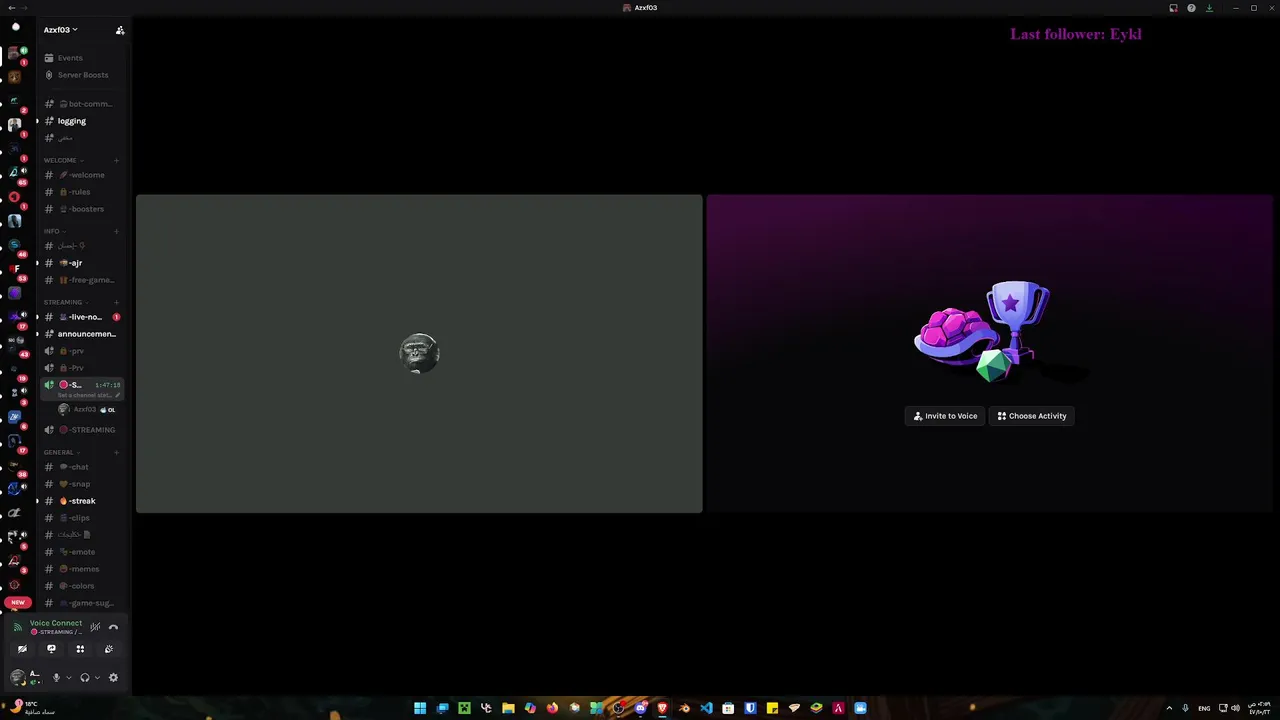Click the user avatar in bottom panel
Viewport: 1280px width, 720px height.
pos(17,678)
